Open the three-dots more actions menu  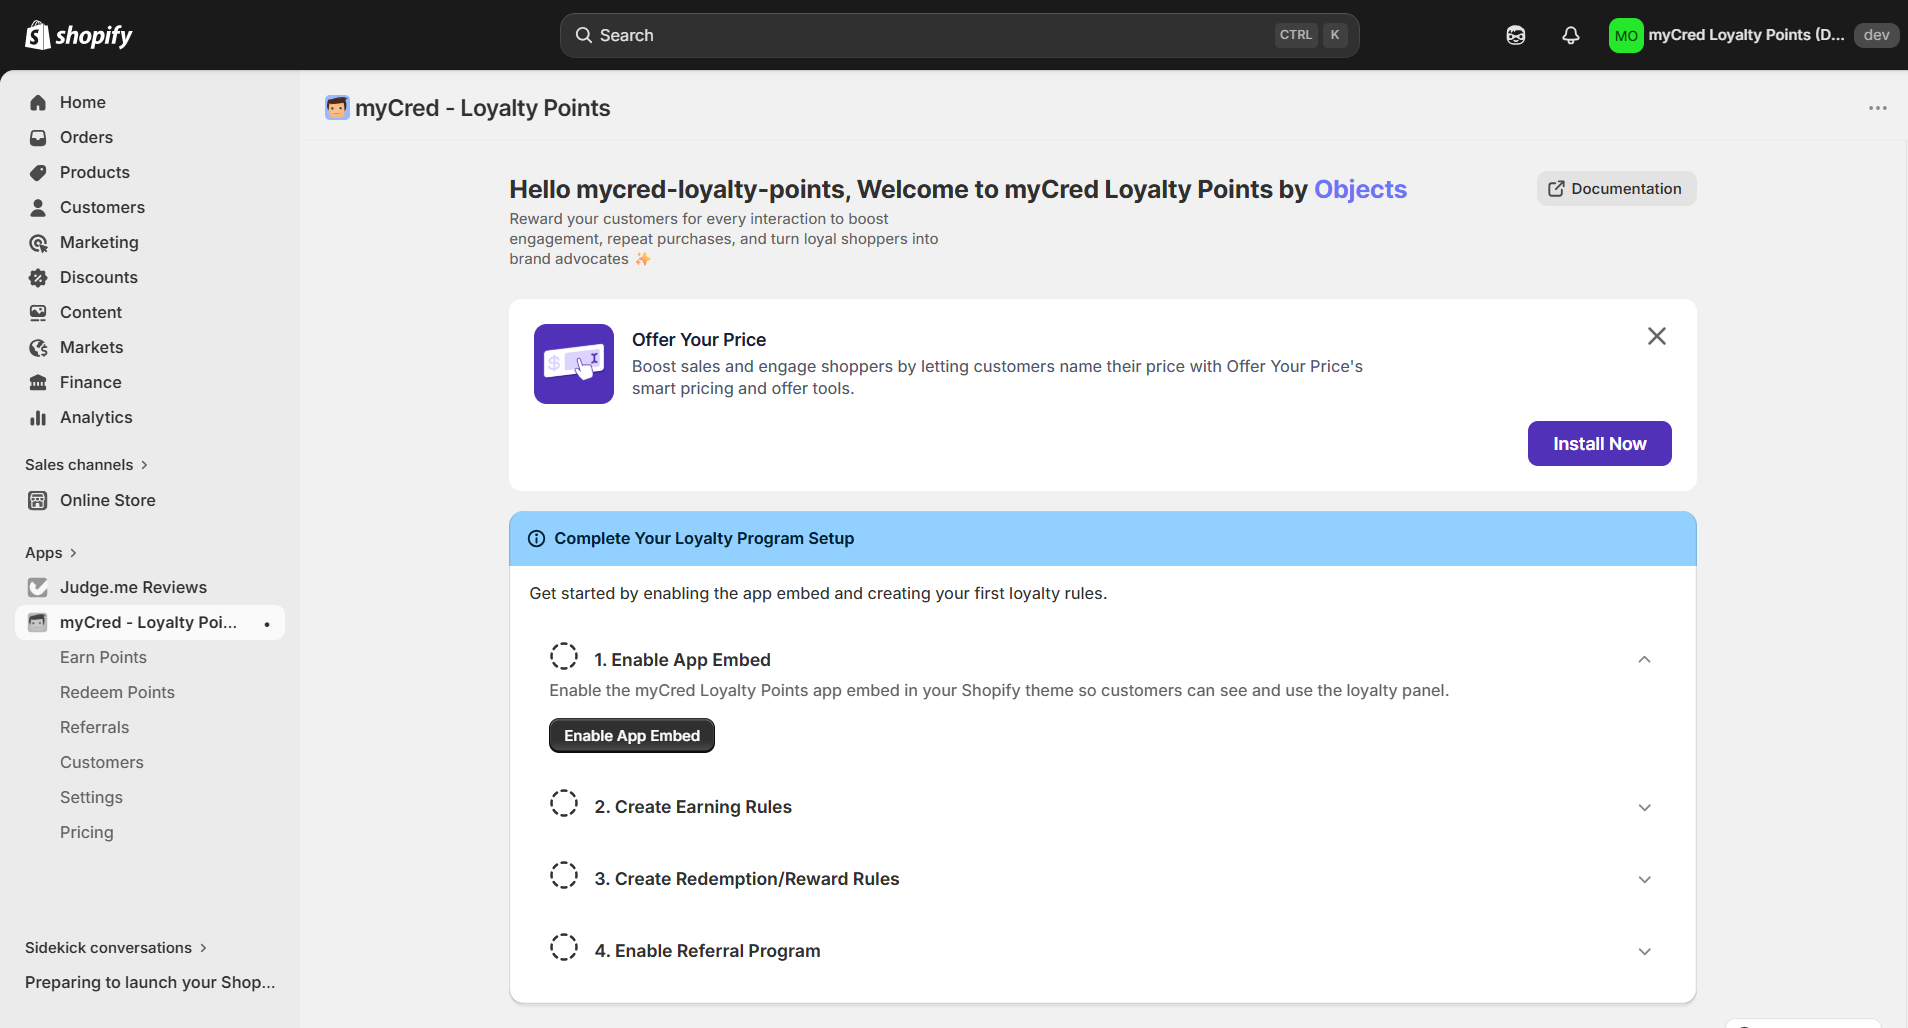point(1878,108)
